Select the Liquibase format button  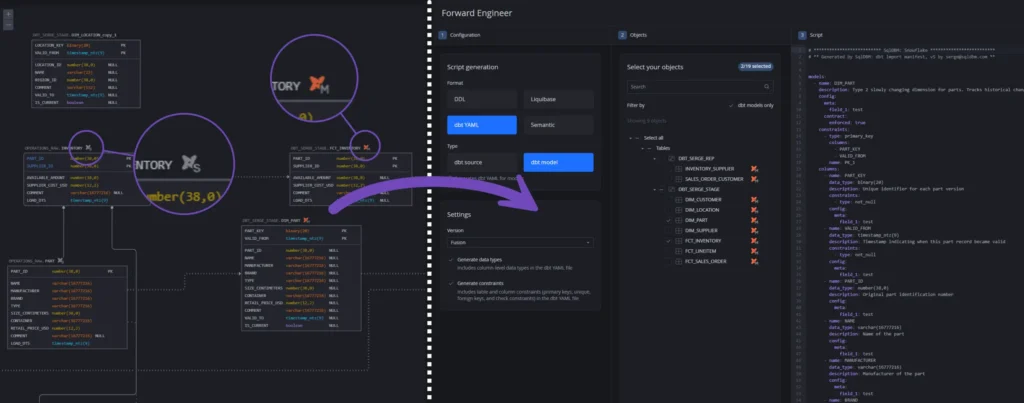(x=558, y=99)
